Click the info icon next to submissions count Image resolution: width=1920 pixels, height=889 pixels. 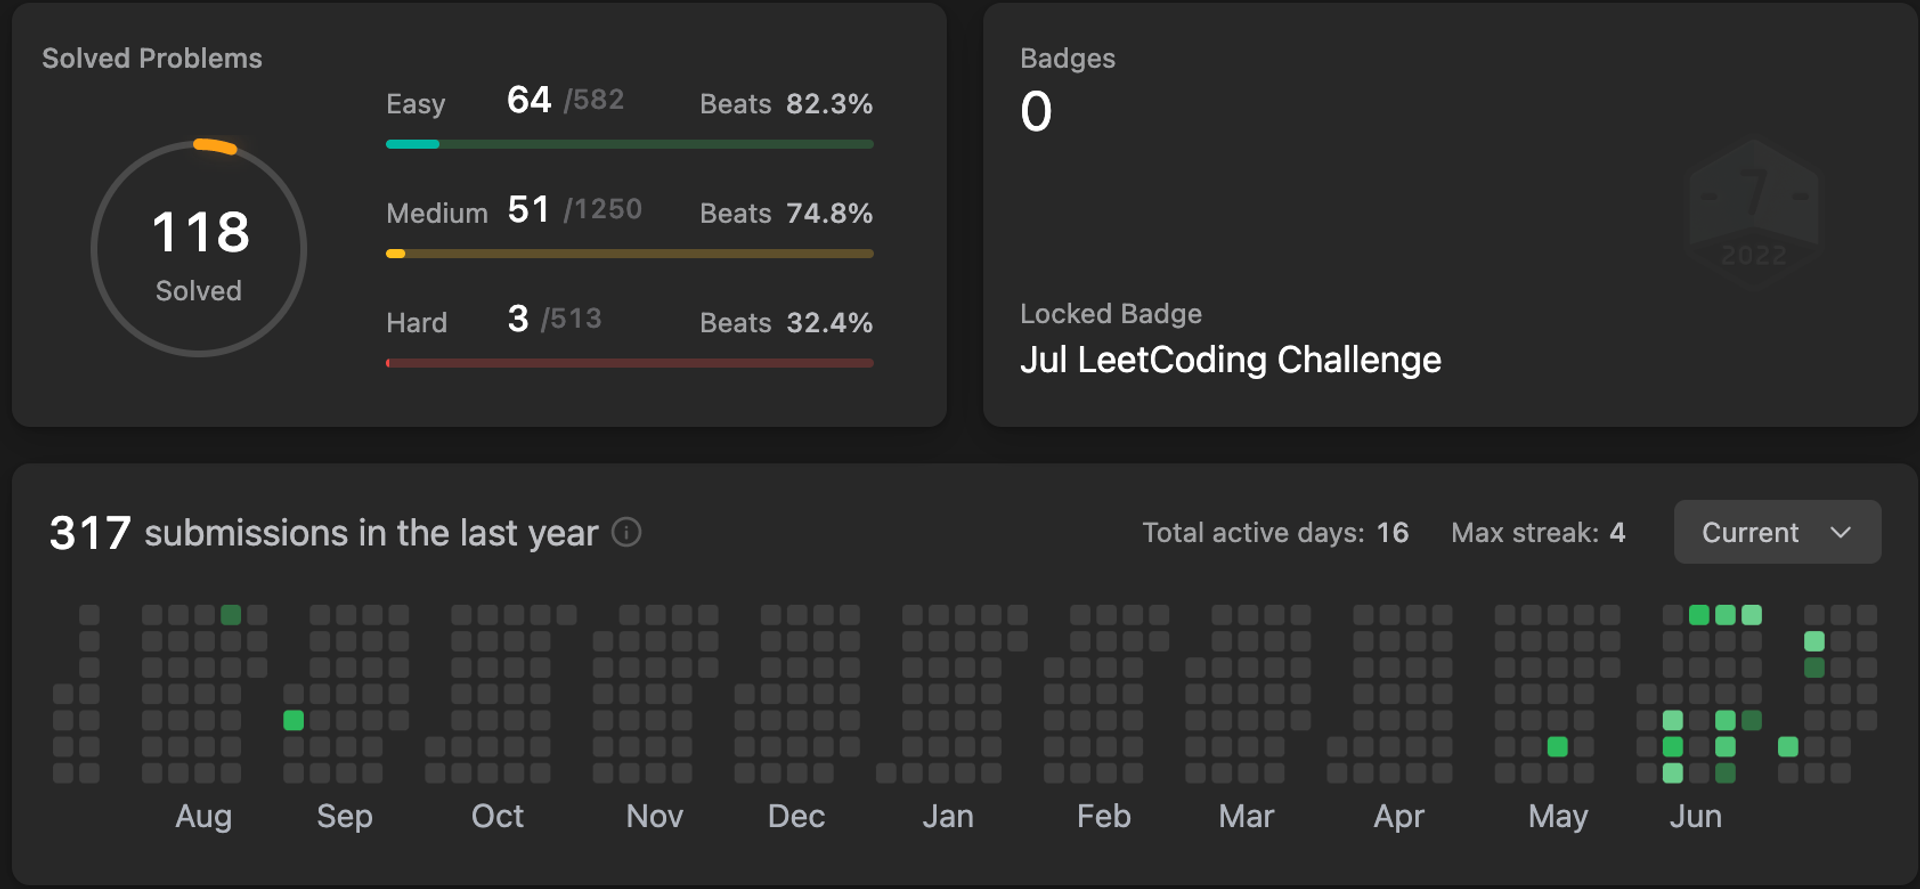(626, 533)
